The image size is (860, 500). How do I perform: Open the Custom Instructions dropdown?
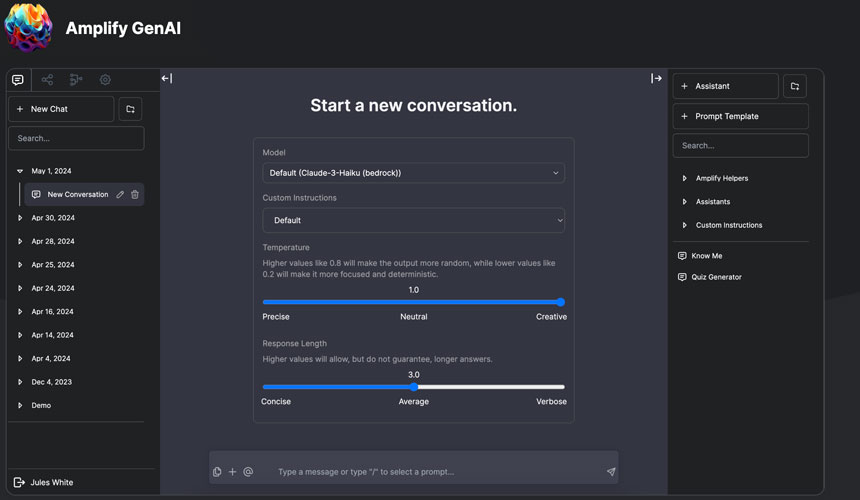(x=414, y=220)
